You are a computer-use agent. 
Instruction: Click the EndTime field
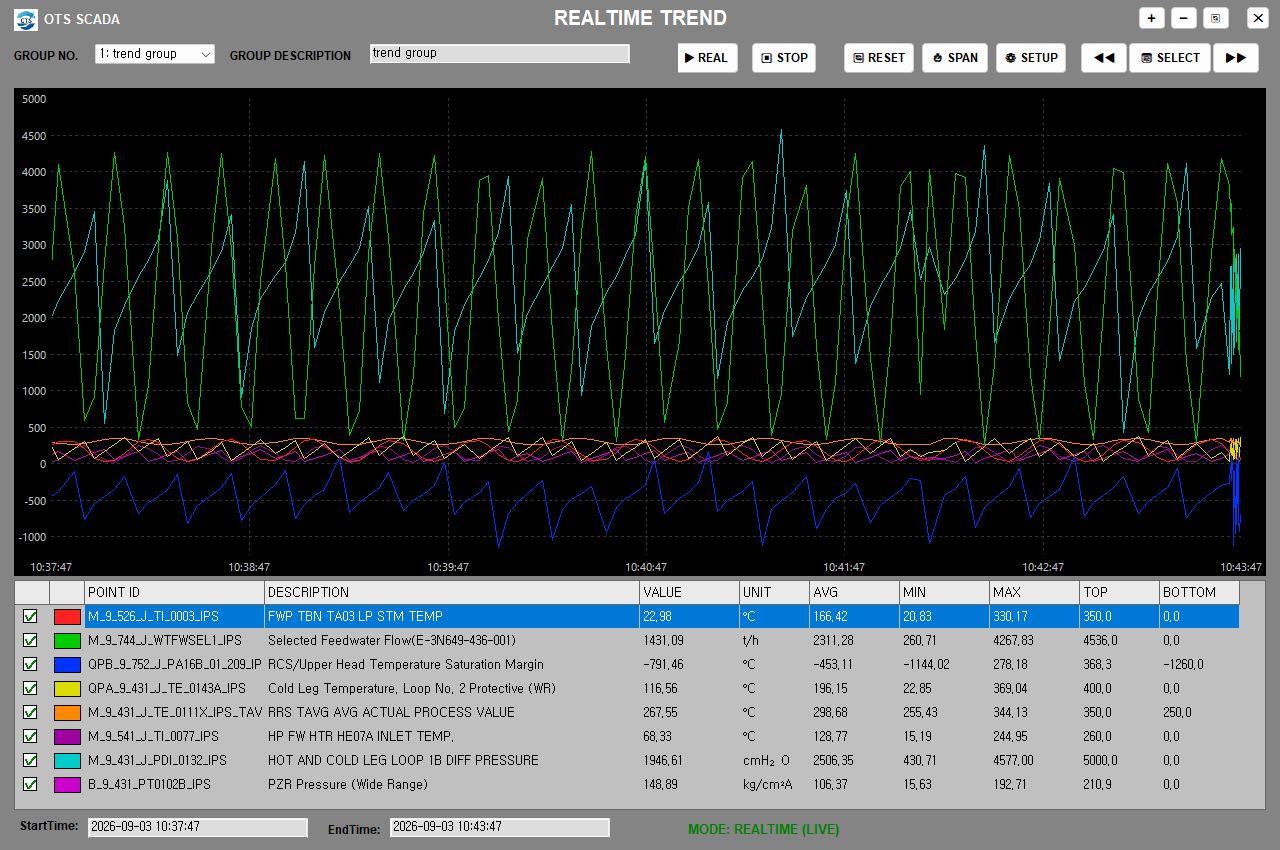[500, 827]
